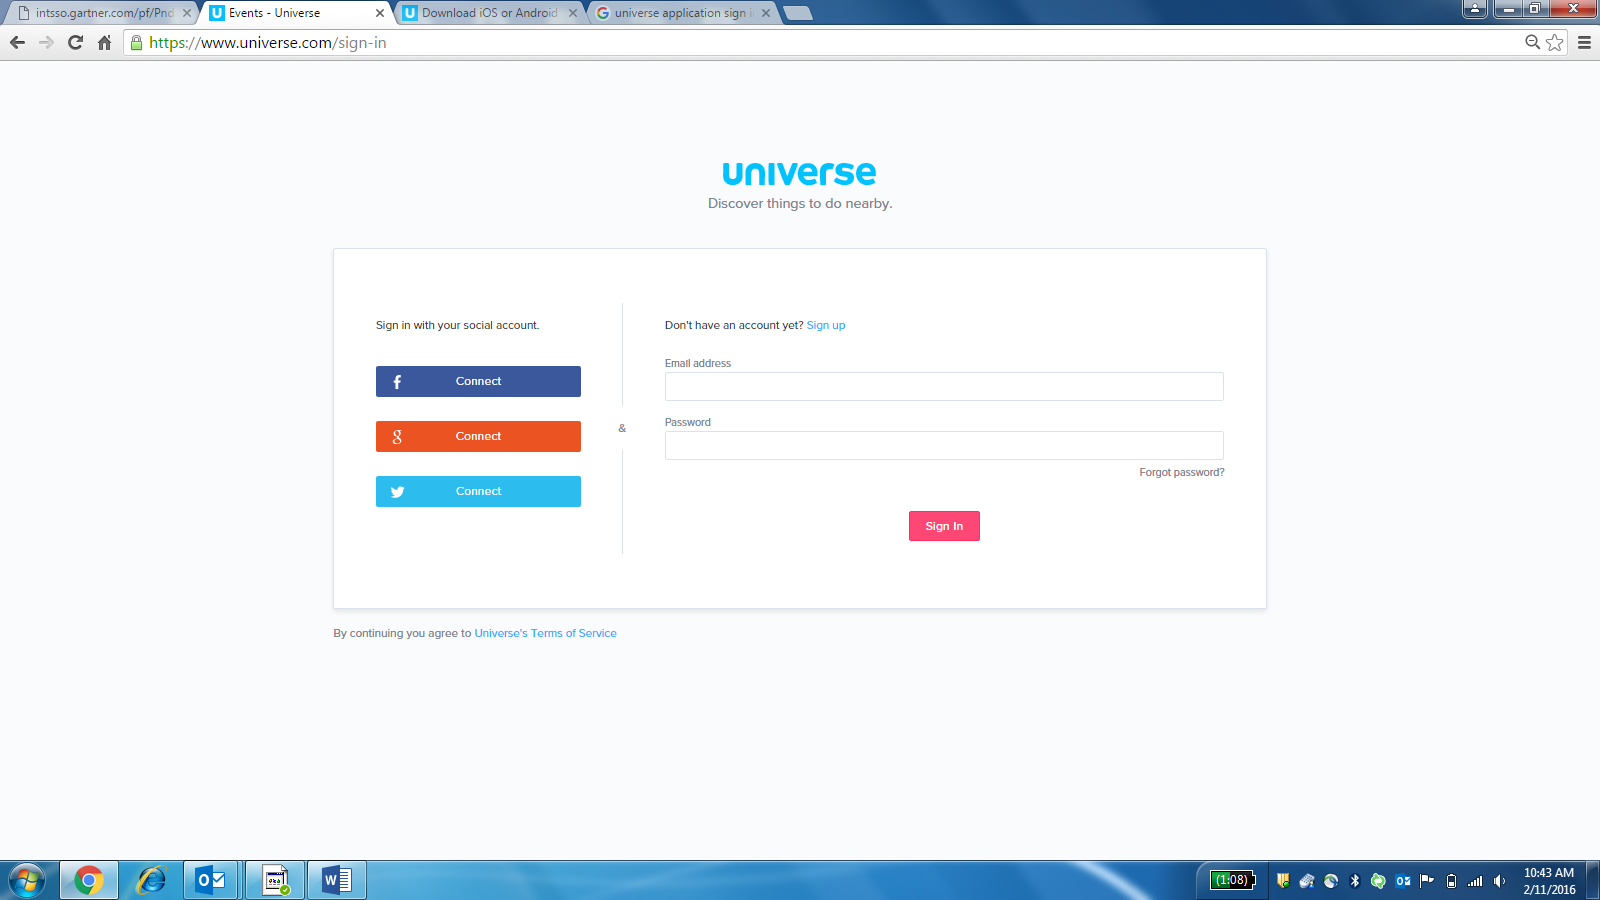Screen dimensions: 1600x900
Task: Close the intsso.gartner.com tab
Action: click(186, 13)
